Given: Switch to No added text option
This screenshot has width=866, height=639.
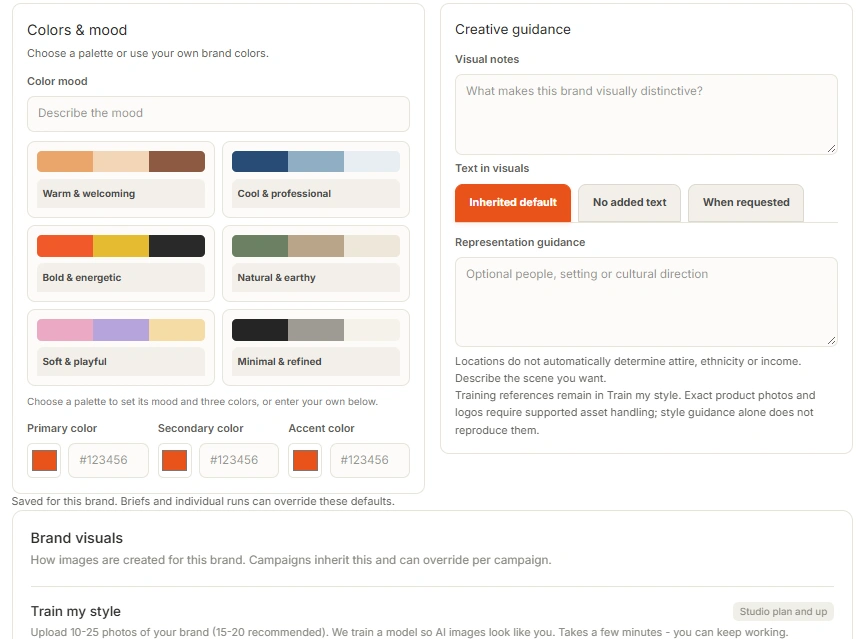Looking at the screenshot, I should pos(629,203).
